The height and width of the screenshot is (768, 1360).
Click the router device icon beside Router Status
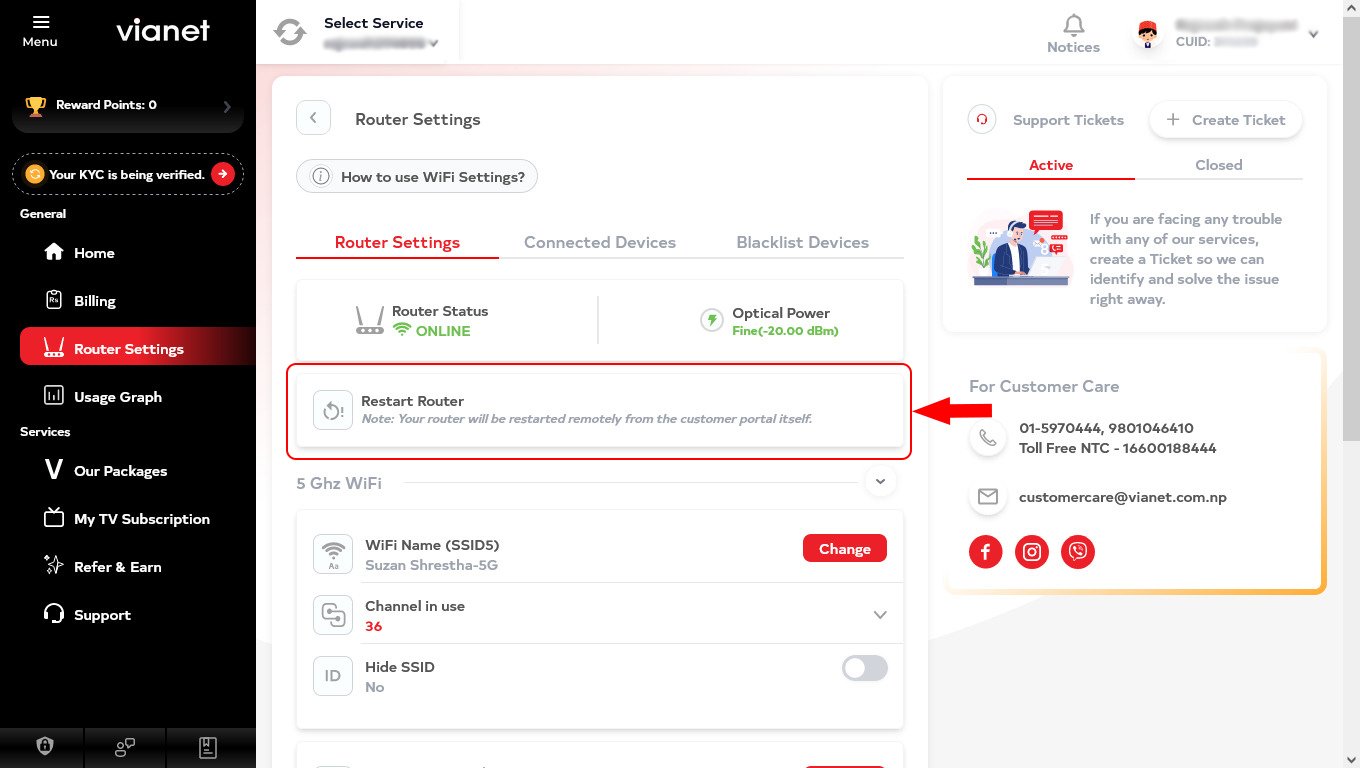pyautogui.click(x=369, y=321)
